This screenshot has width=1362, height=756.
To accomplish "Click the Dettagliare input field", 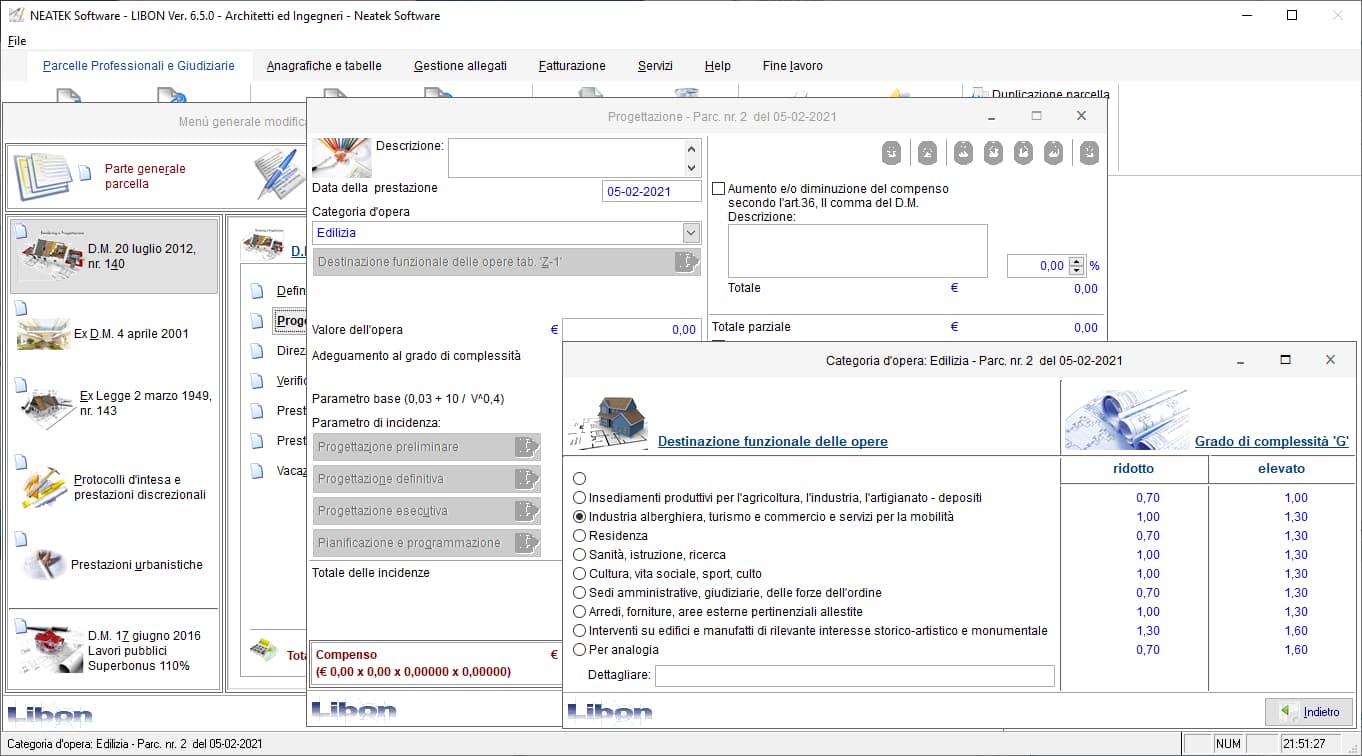I will pyautogui.click(x=855, y=676).
